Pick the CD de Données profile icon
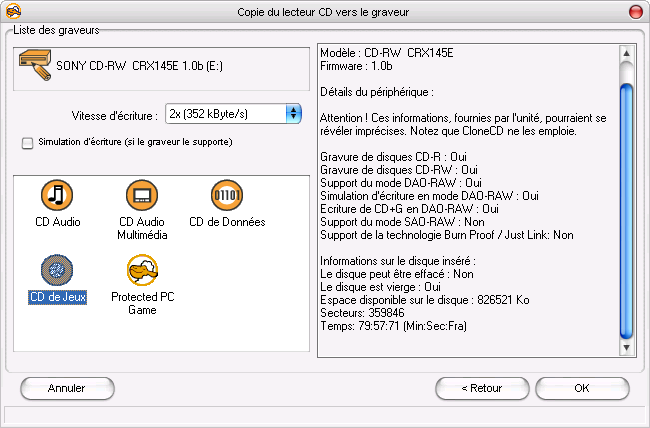This screenshot has height=428, width=650. (227, 195)
